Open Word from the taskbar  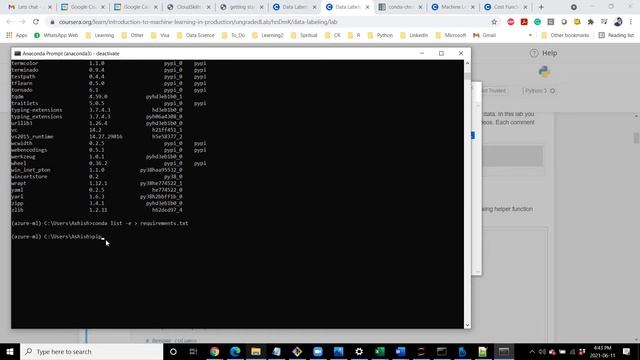coord(400,351)
